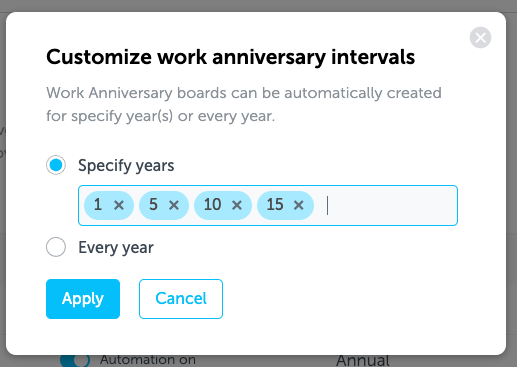The width and height of the screenshot is (517, 367).
Task: Select the Every year radio button
Action: (x=56, y=247)
